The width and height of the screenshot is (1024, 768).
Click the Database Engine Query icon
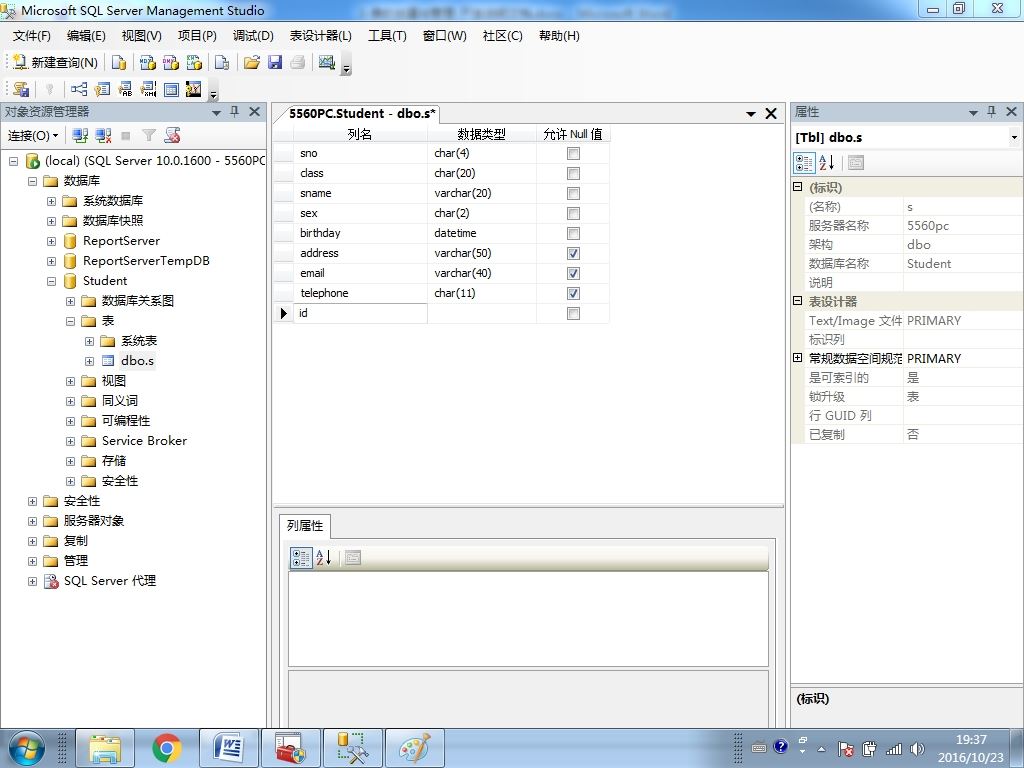pyautogui.click(x=119, y=62)
